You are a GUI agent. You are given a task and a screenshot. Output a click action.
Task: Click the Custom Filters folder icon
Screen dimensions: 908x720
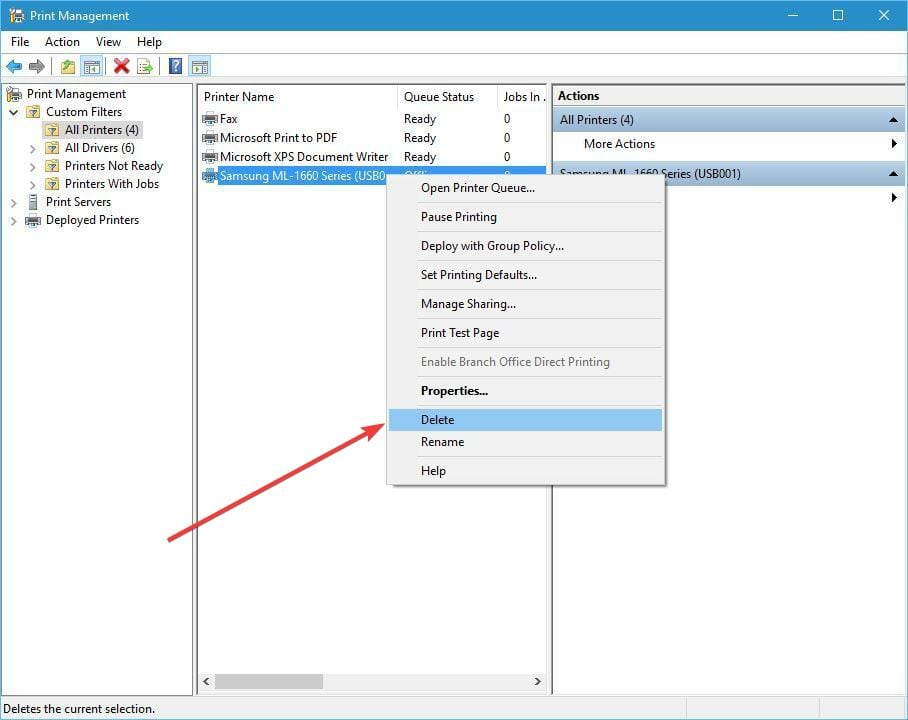(x=34, y=112)
